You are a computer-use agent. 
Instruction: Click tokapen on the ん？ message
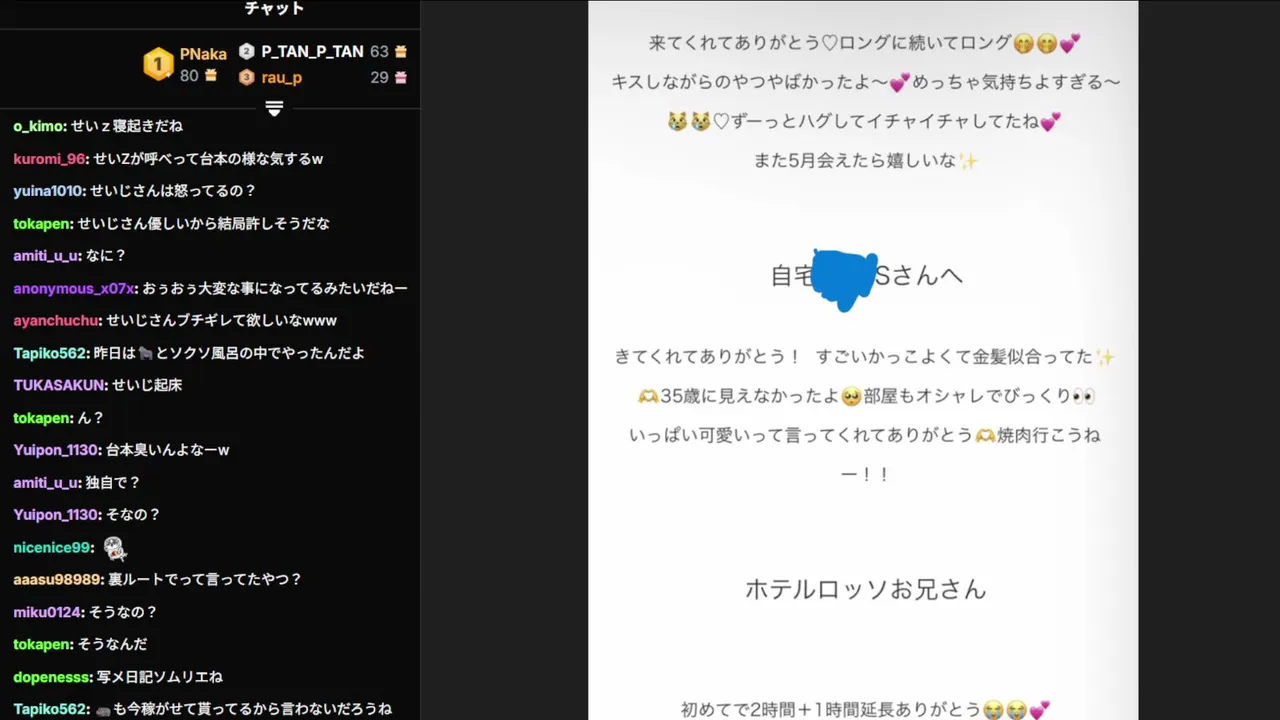coord(42,418)
